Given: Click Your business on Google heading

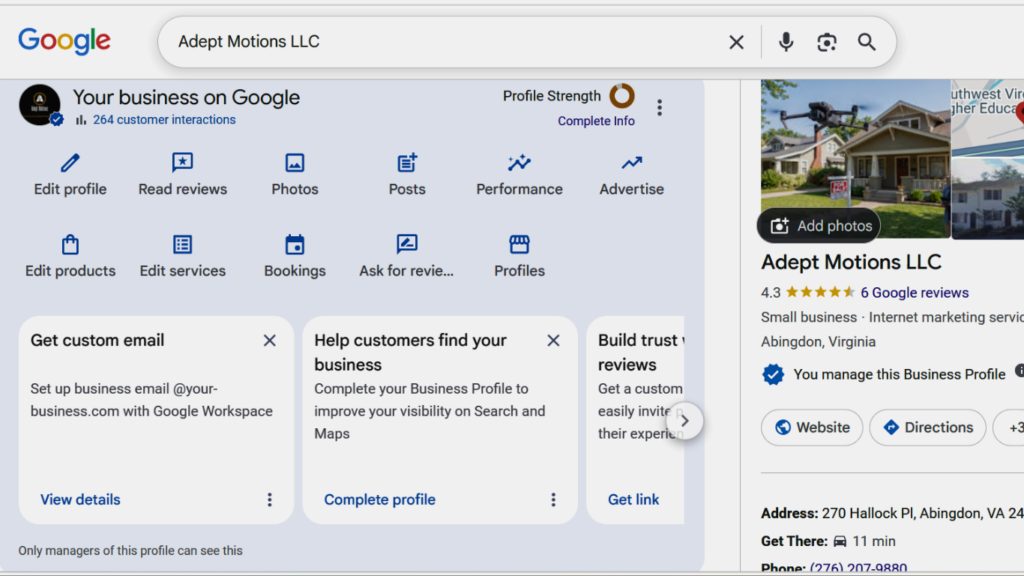Looking at the screenshot, I should coord(186,97).
